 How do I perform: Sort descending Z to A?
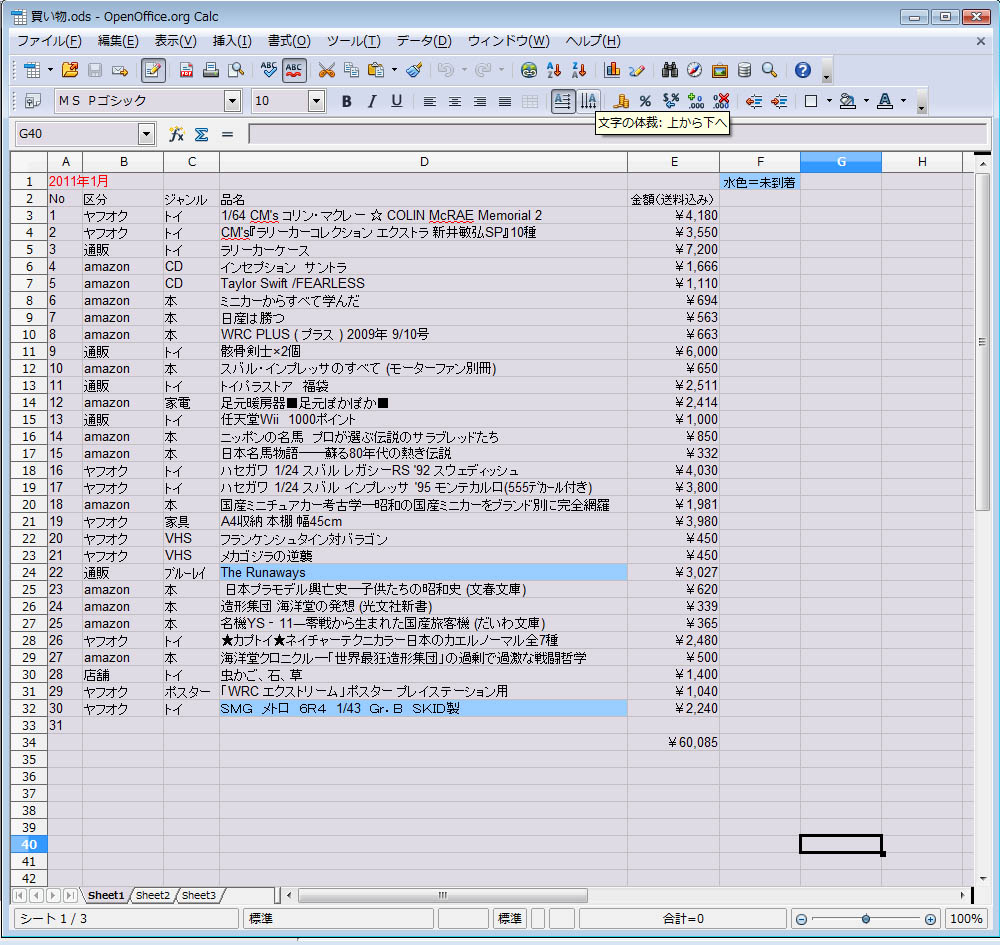pyautogui.click(x=579, y=70)
